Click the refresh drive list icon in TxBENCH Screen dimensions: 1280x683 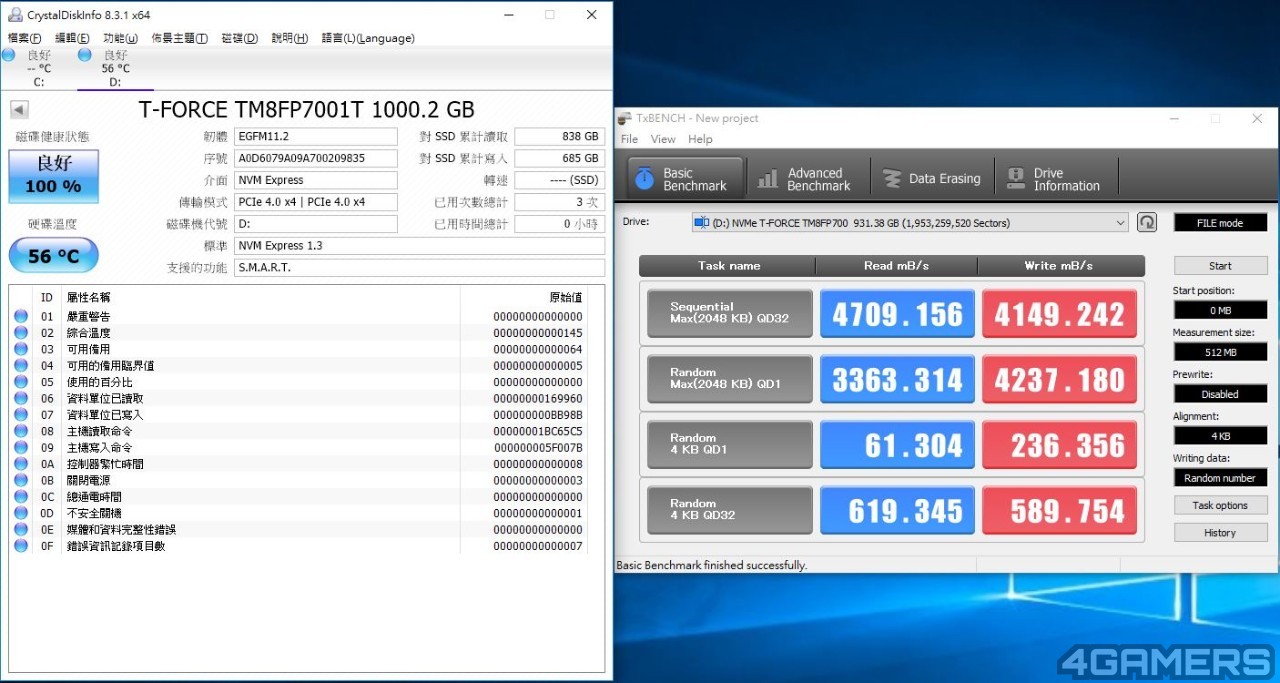coord(1147,222)
